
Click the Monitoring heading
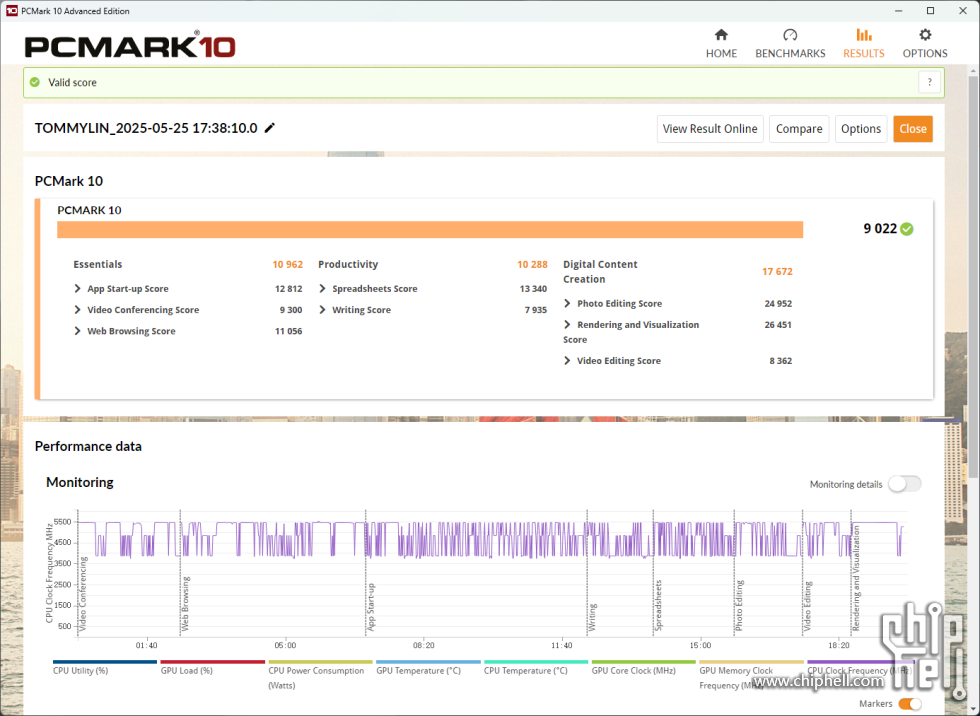(x=80, y=482)
